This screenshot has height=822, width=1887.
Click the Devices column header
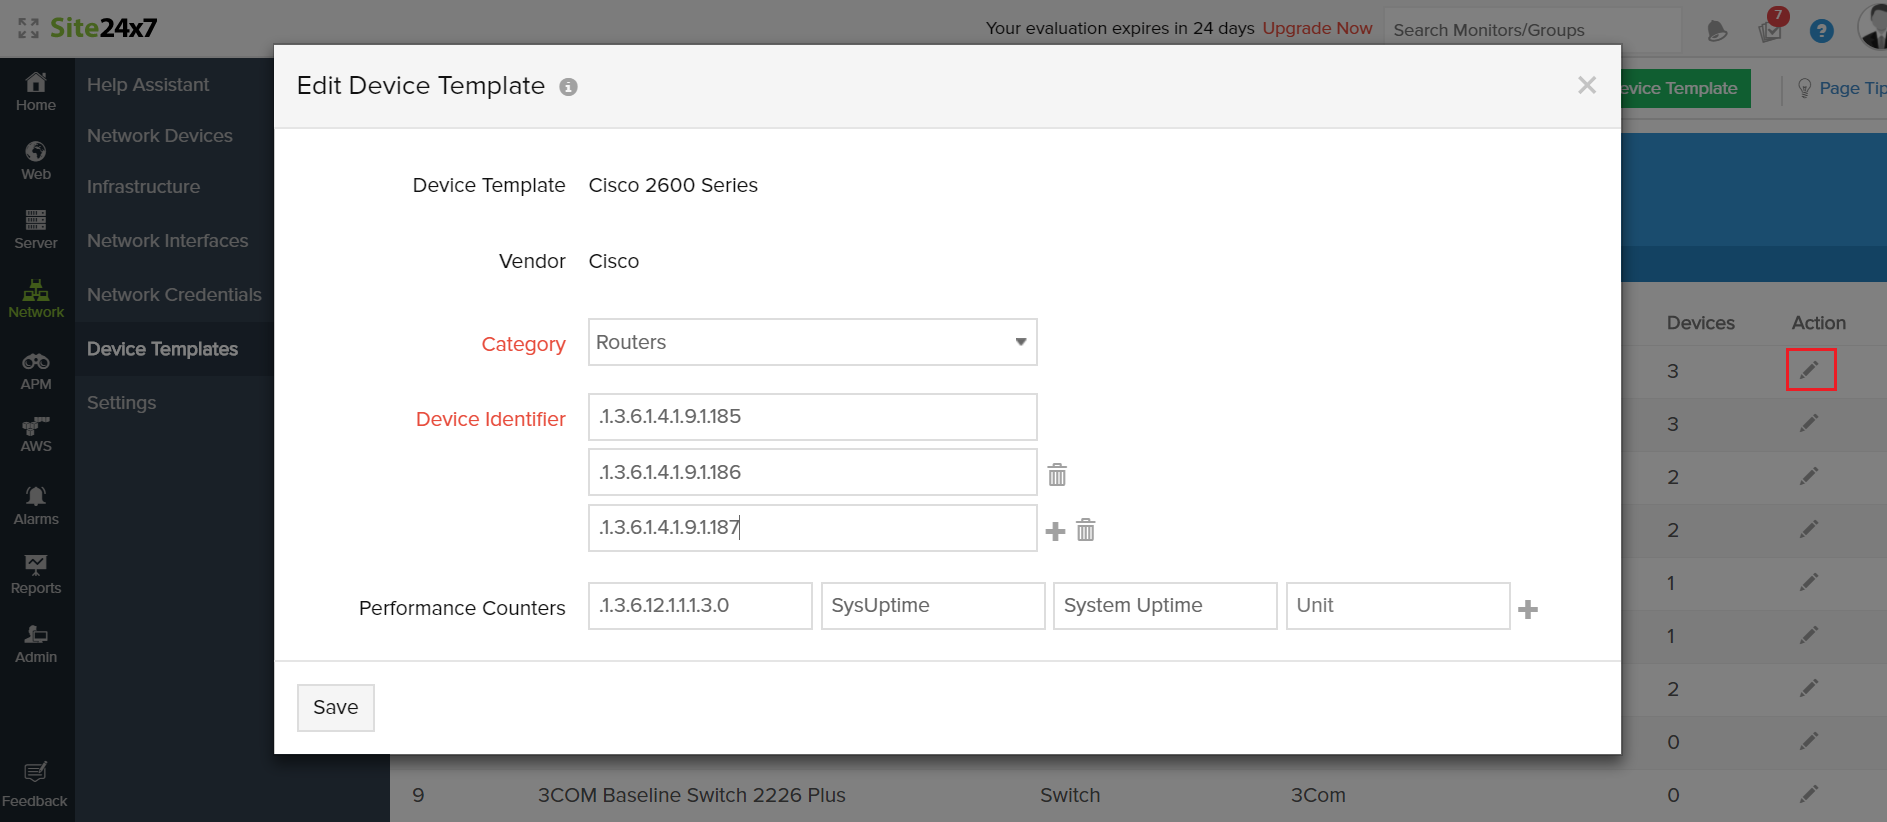(1700, 323)
